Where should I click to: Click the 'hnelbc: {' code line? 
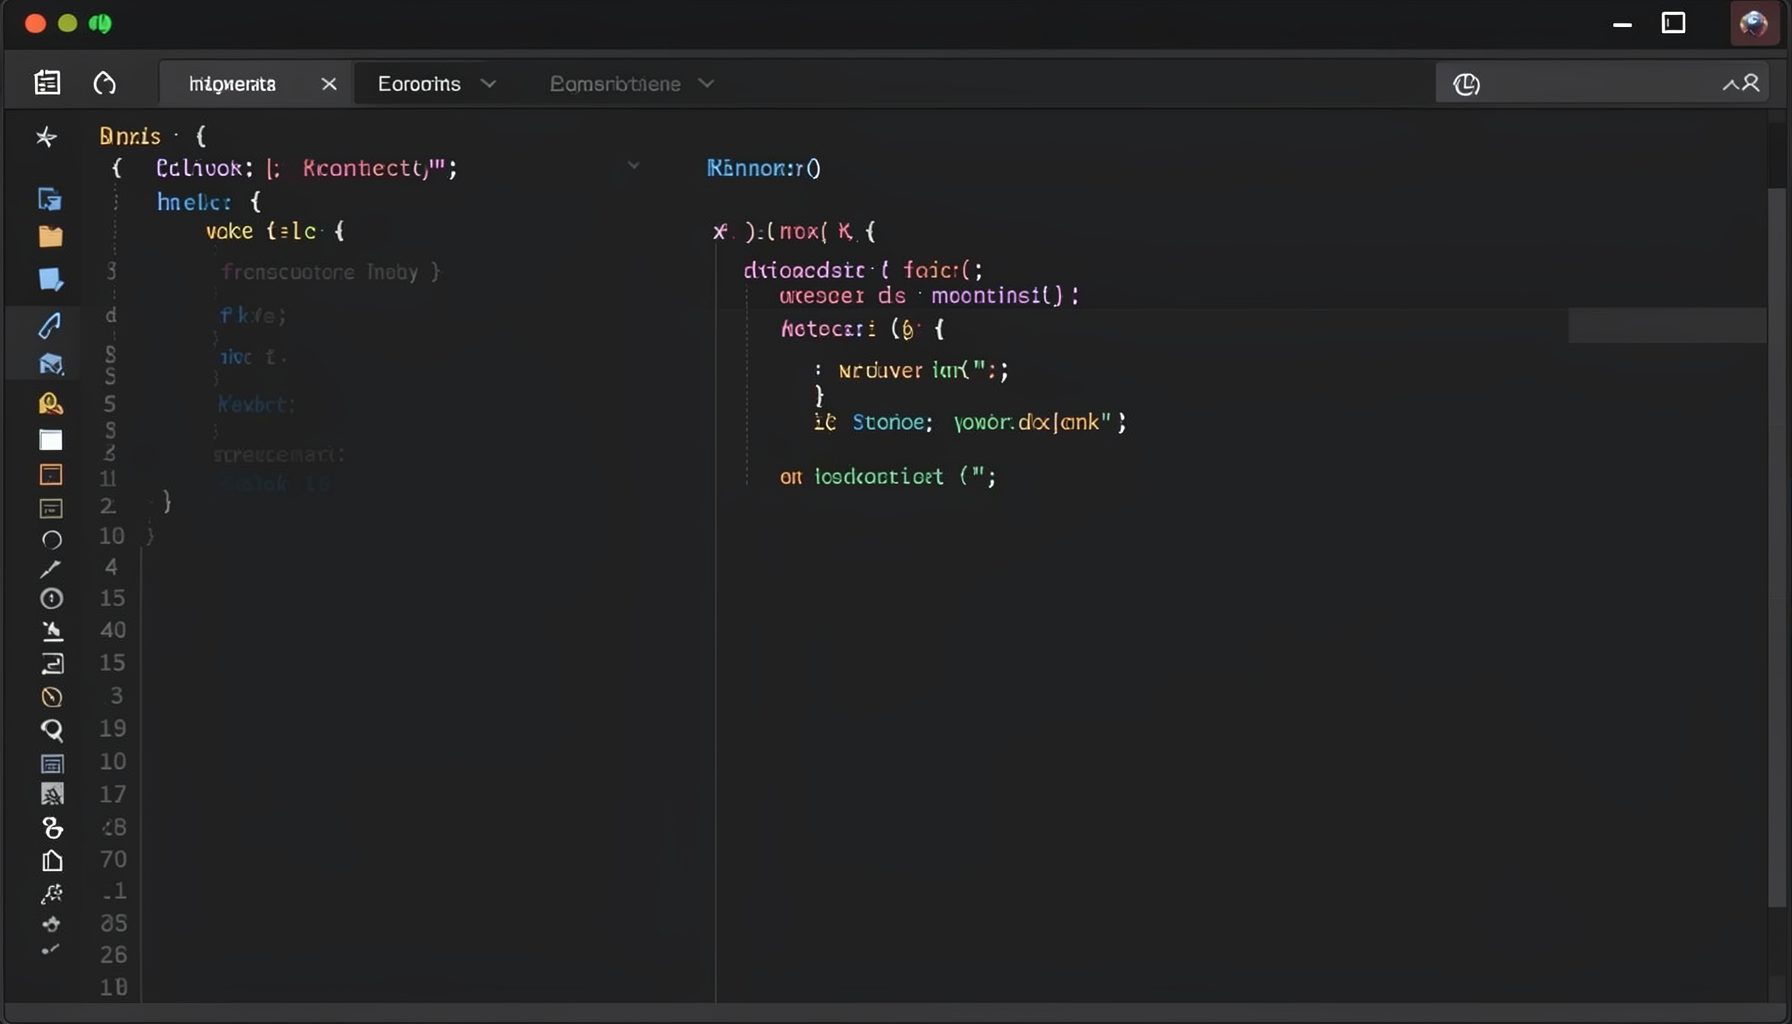[x=209, y=202]
